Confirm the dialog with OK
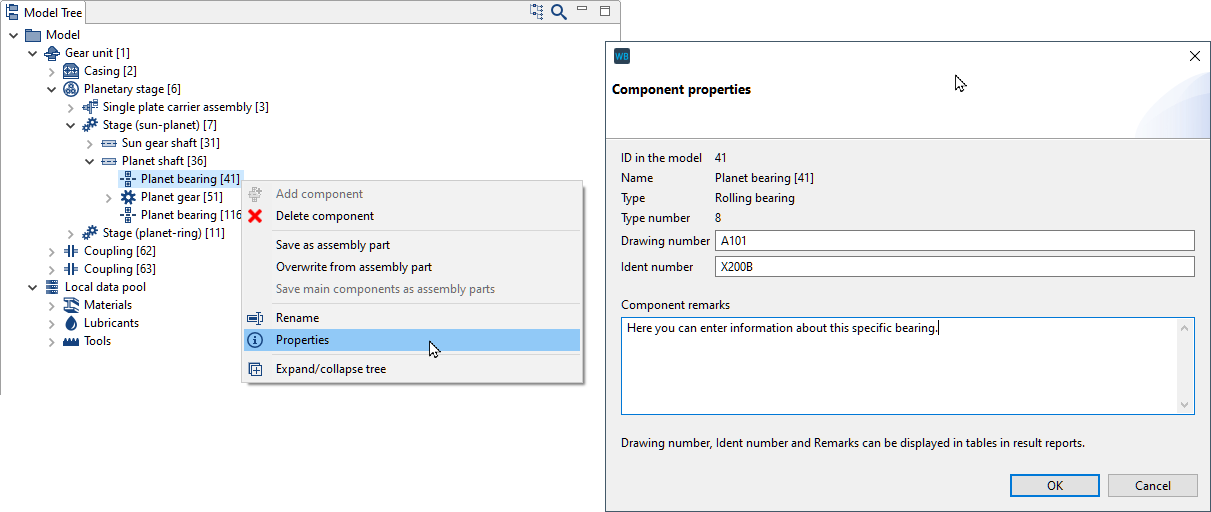1211x512 pixels. (x=1054, y=485)
